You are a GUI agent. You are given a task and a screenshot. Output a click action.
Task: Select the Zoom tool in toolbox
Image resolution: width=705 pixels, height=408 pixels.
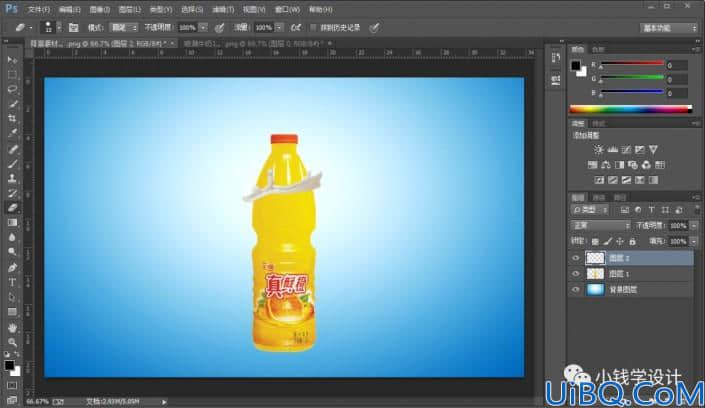coord(12,342)
